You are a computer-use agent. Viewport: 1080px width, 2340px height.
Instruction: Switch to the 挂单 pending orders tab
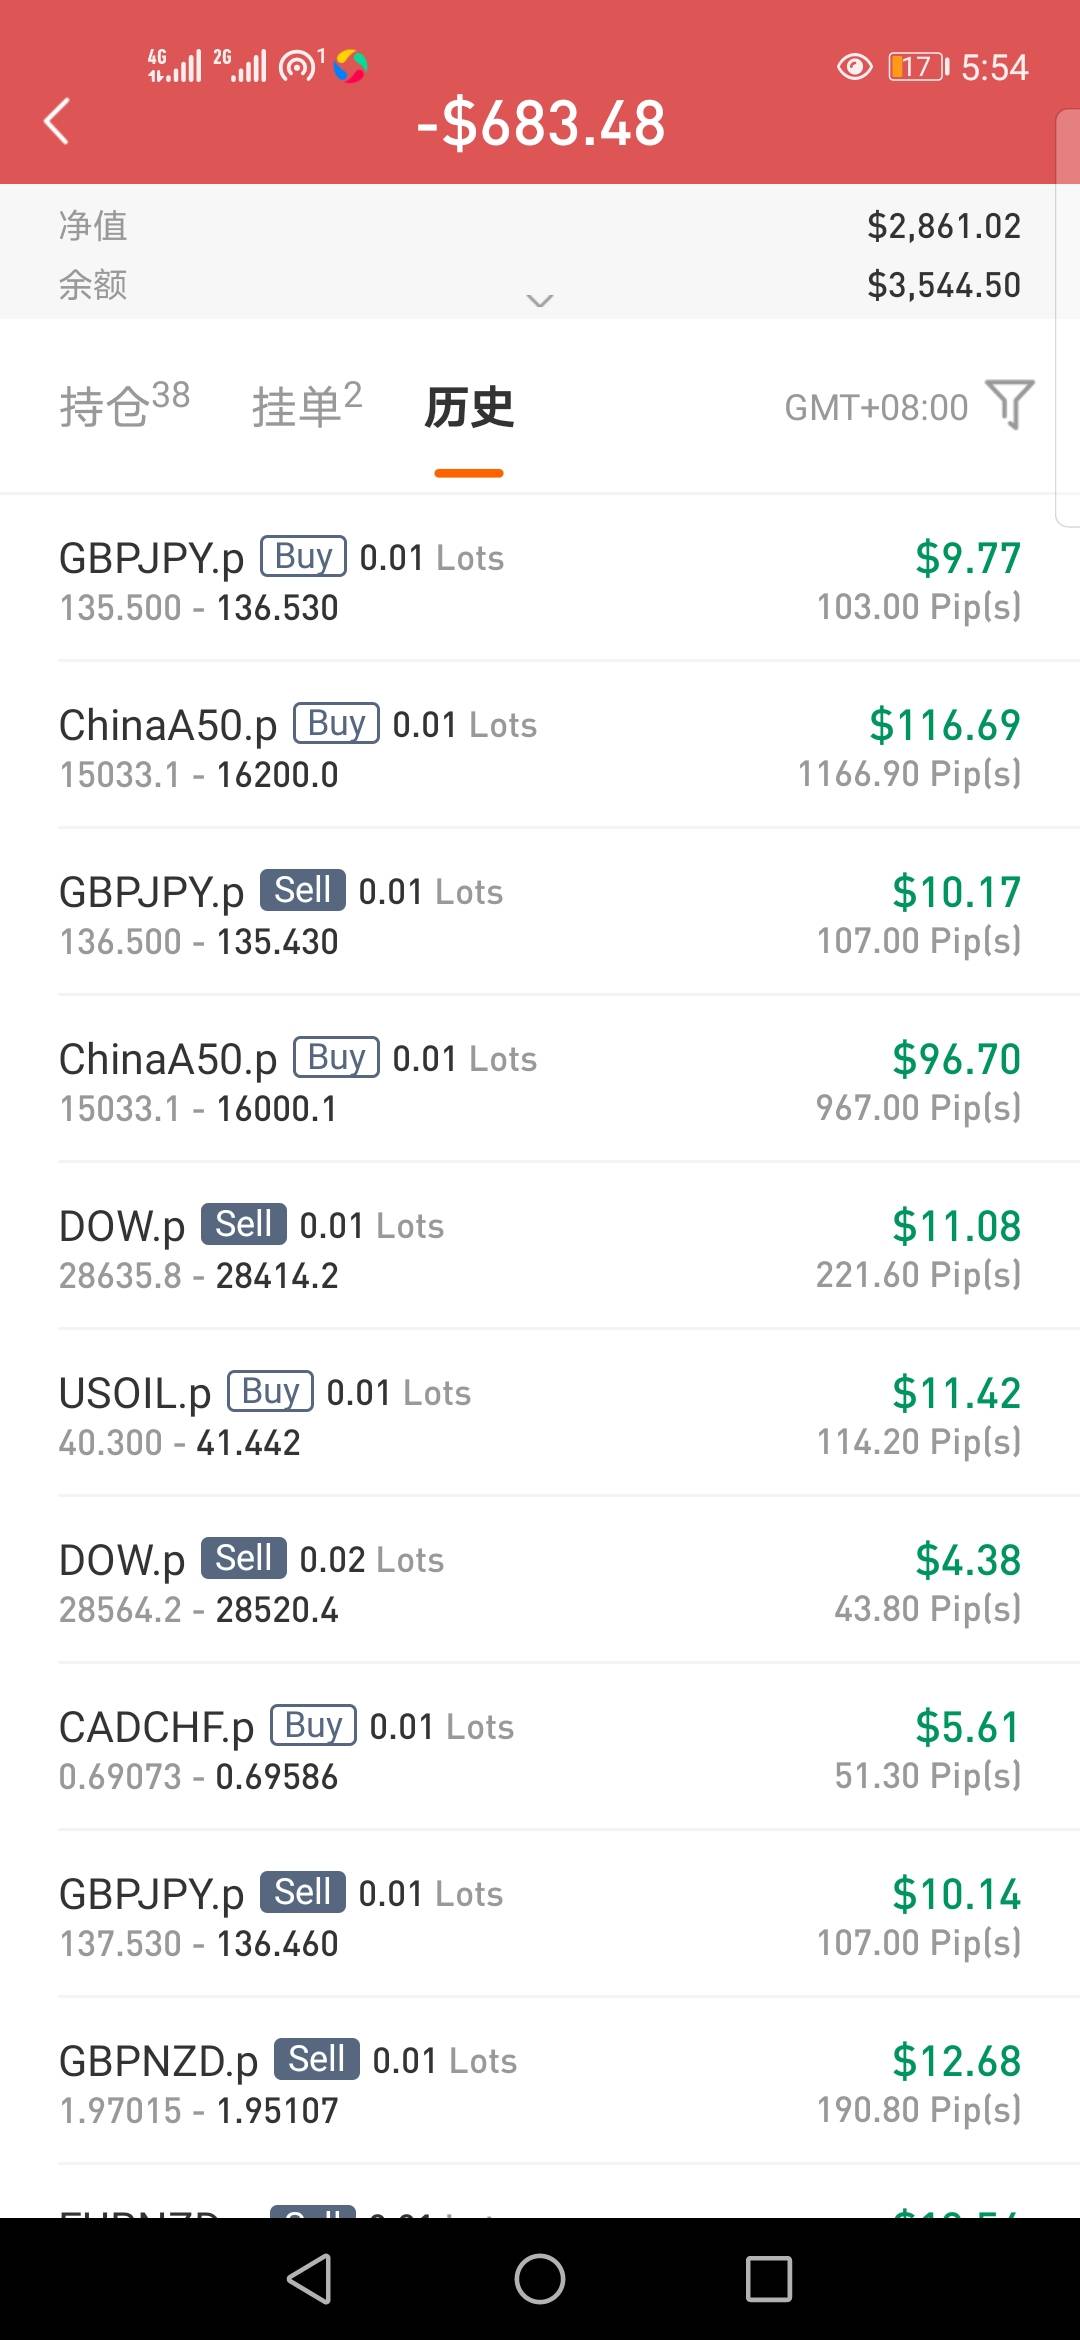tap(306, 406)
